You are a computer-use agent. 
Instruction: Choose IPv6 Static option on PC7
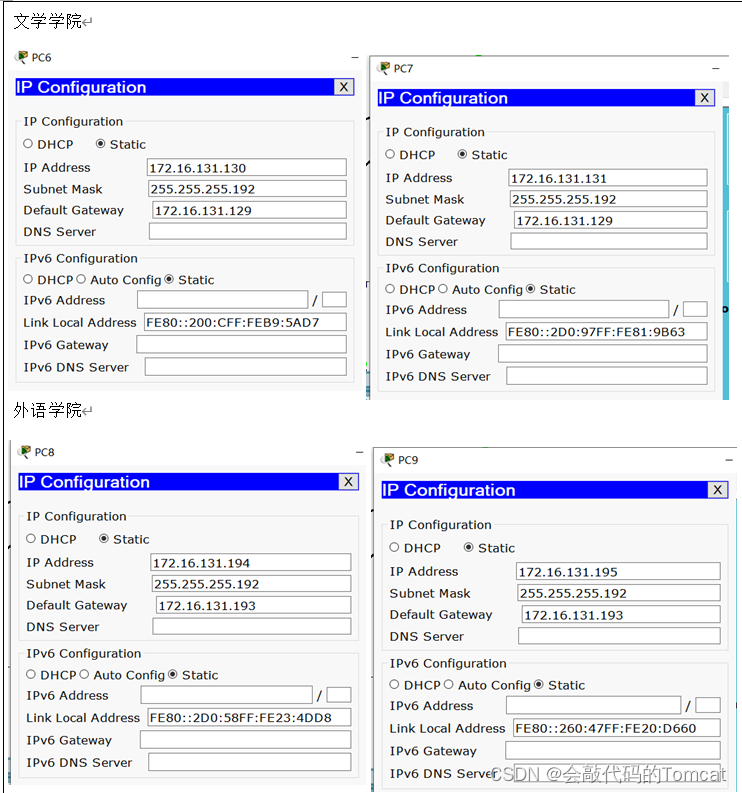(531, 289)
